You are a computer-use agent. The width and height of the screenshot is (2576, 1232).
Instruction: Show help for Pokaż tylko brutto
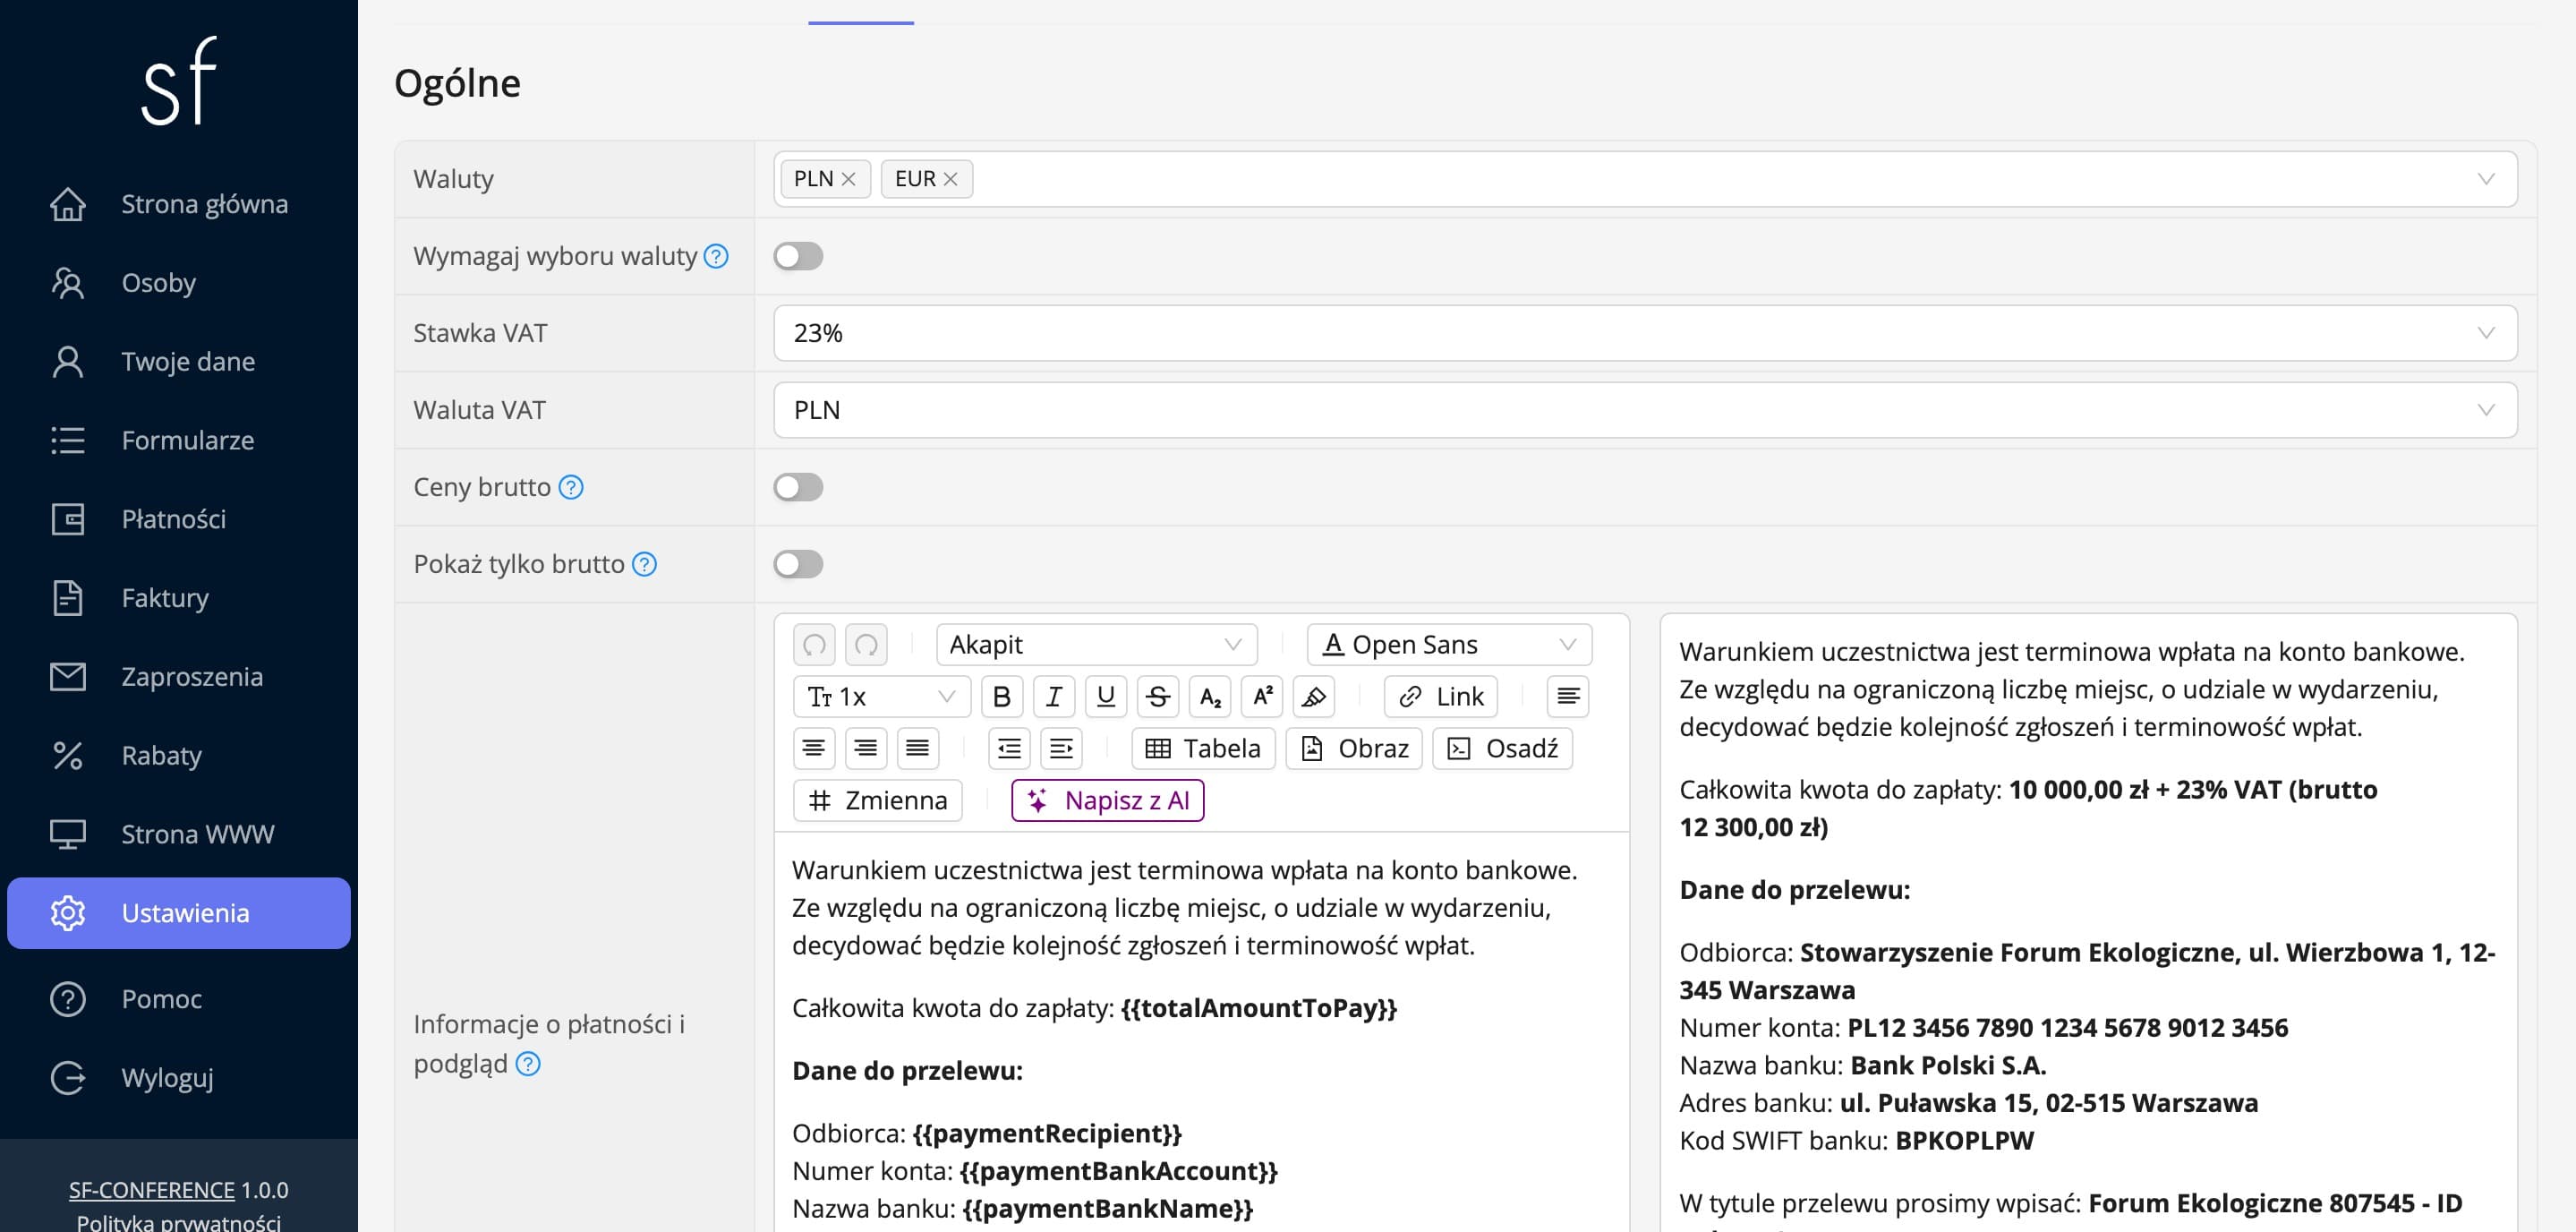point(645,564)
